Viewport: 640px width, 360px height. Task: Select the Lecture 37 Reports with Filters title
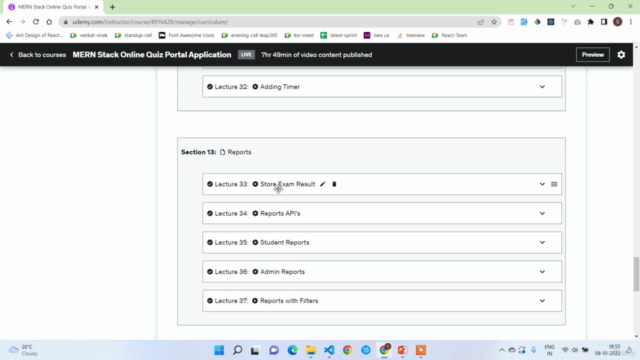point(289,301)
